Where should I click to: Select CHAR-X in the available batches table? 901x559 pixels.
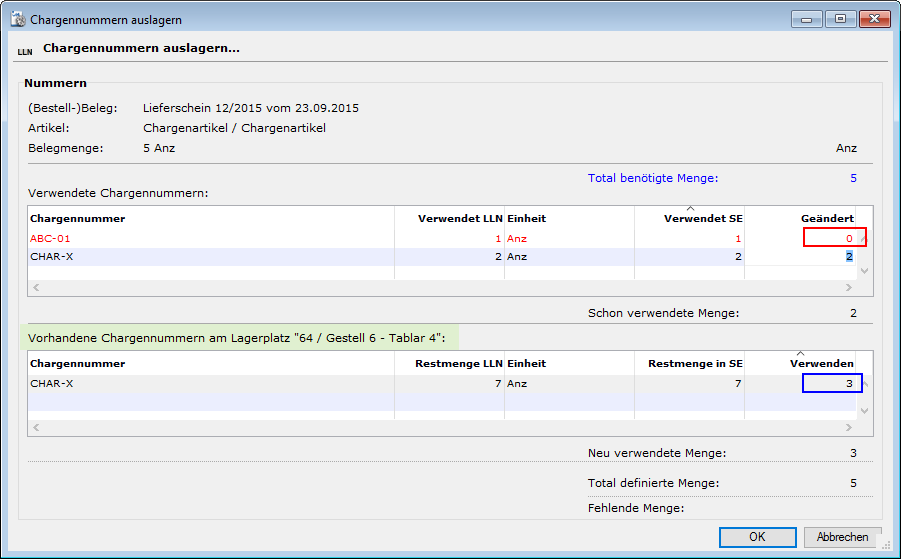tap(50, 383)
